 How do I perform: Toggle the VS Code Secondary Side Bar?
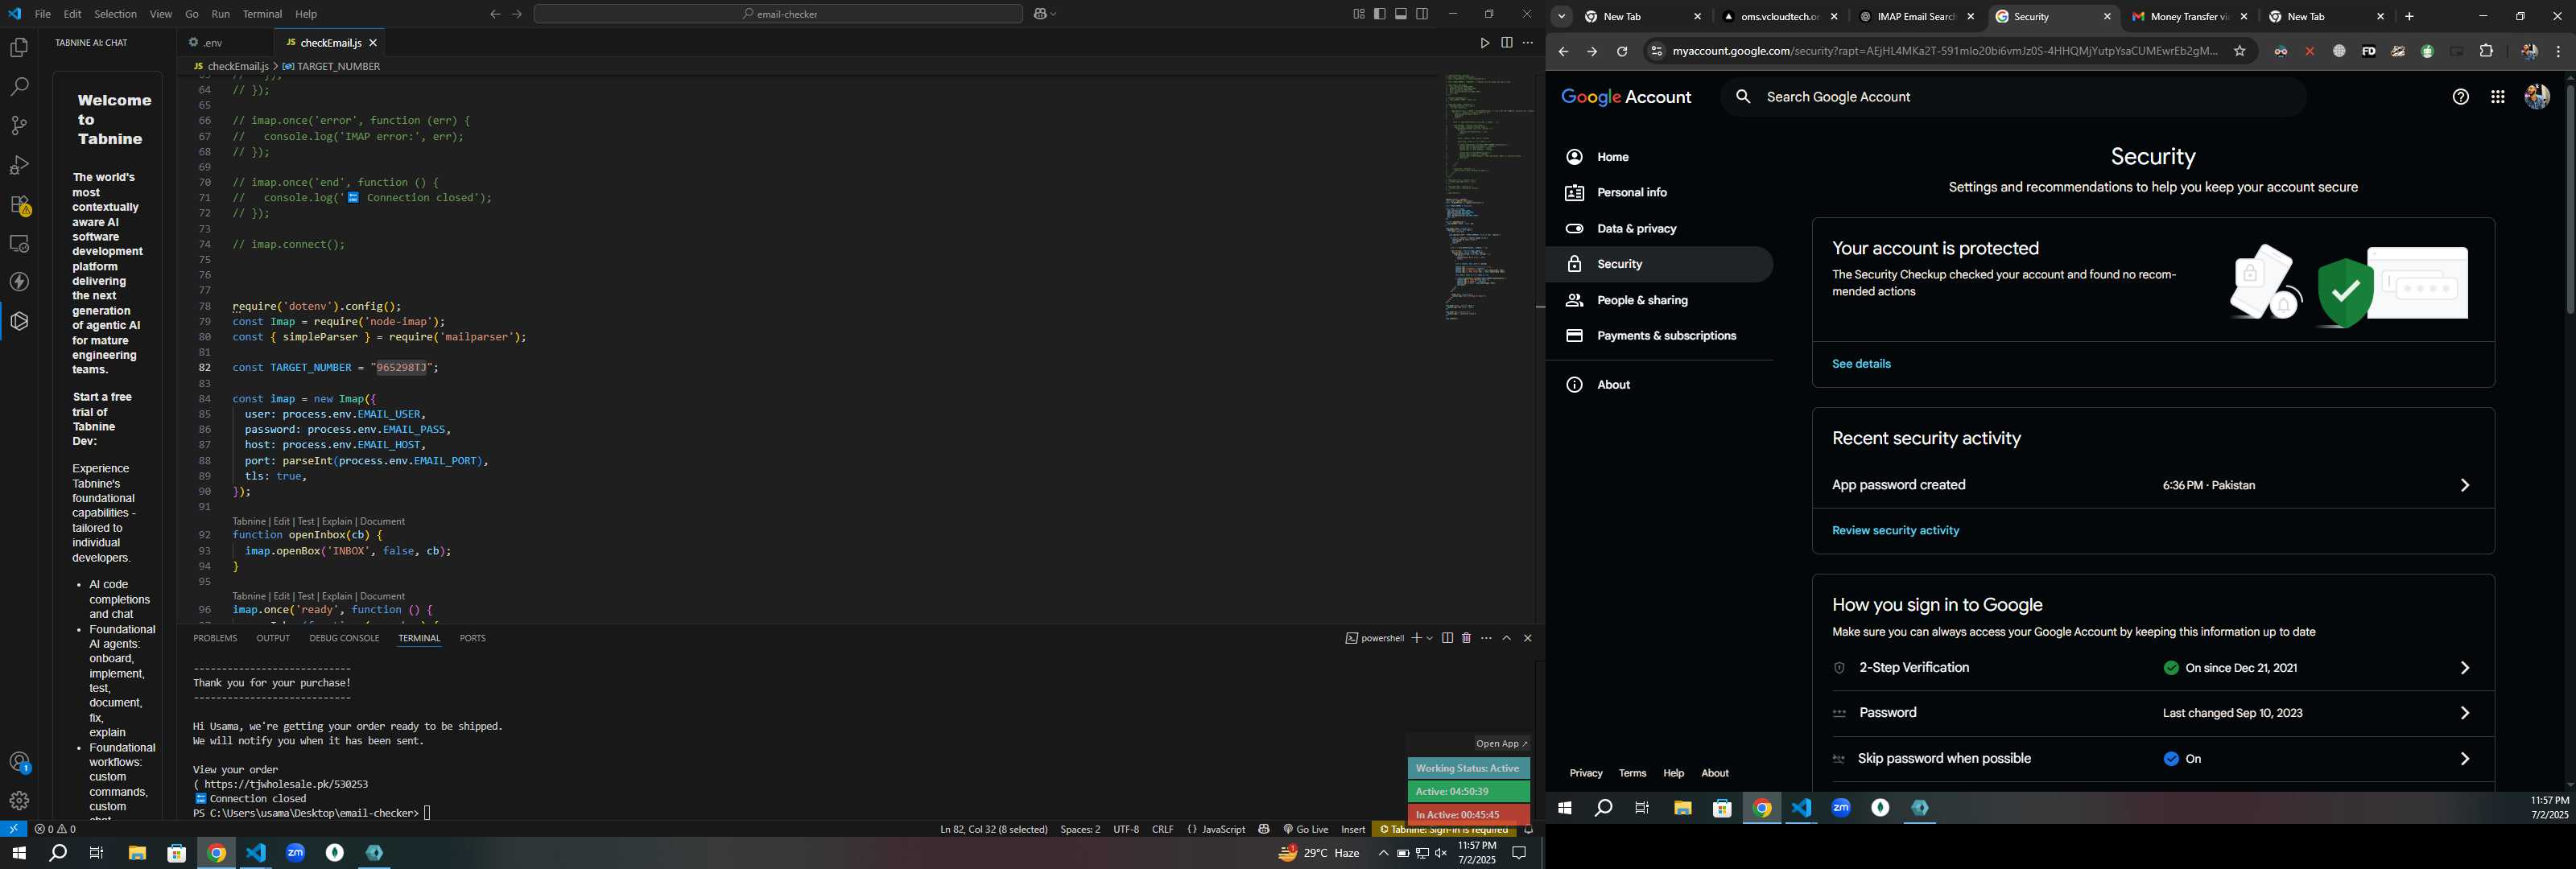click(1422, 14)
